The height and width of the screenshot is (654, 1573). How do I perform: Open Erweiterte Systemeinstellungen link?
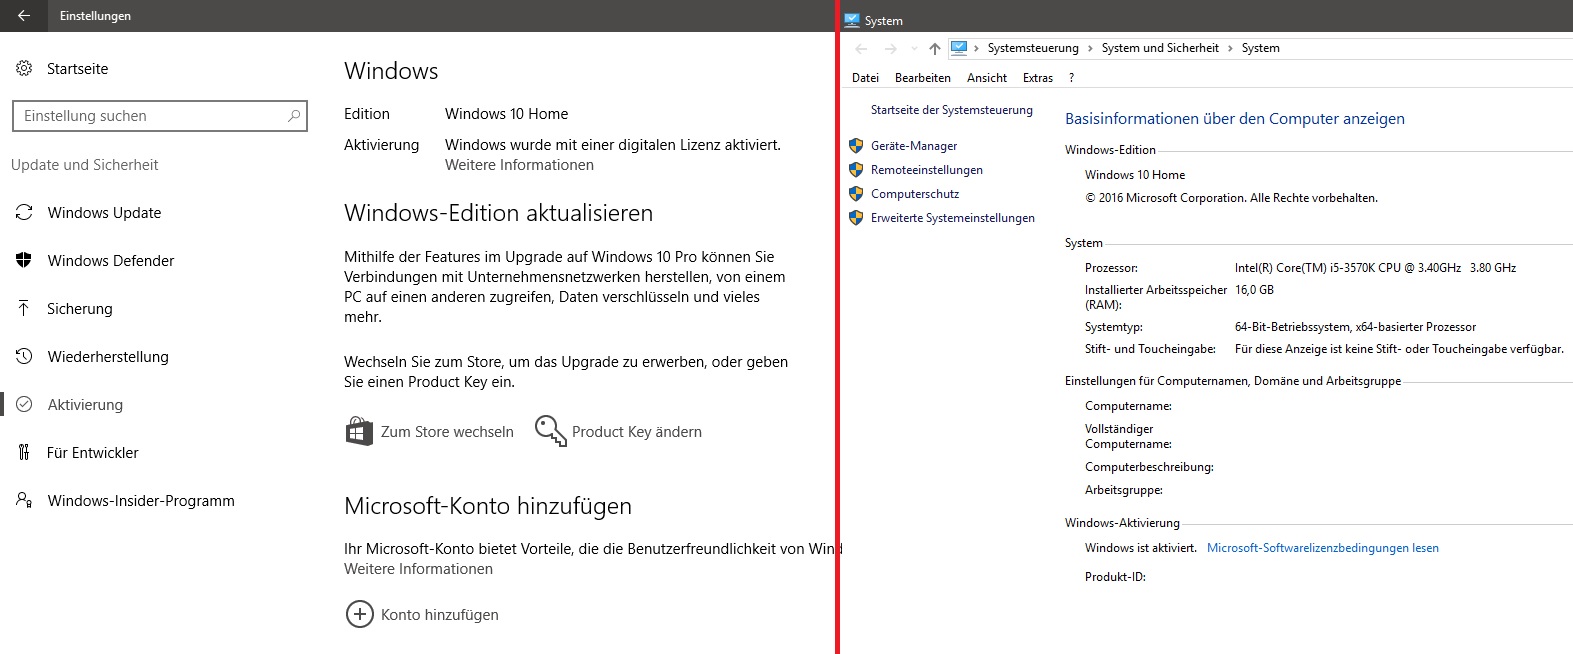point(953,218)
